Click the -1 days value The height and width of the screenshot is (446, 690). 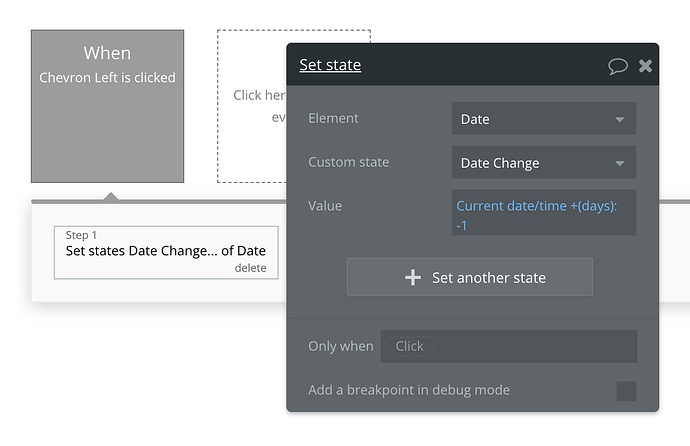tap(462, 225)
